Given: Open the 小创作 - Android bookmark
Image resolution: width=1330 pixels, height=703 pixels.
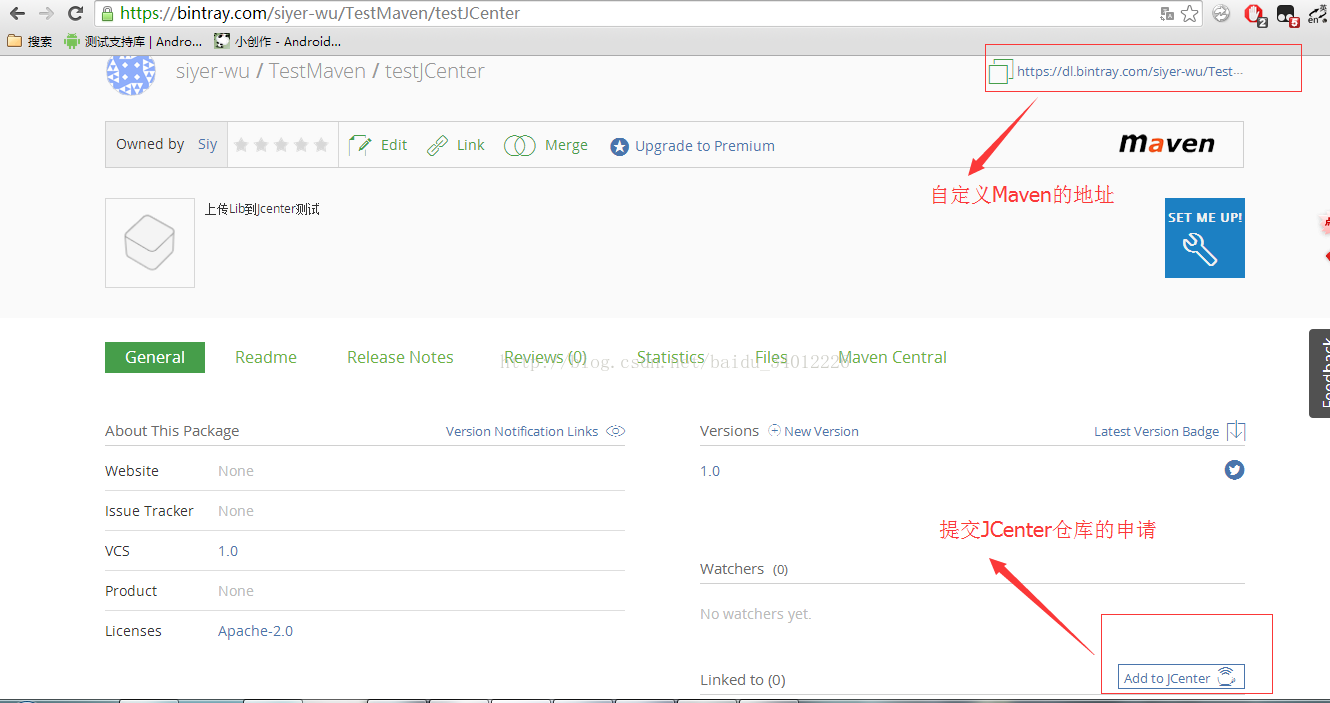Looking at the screenshot, I should (x=277, y=41).
